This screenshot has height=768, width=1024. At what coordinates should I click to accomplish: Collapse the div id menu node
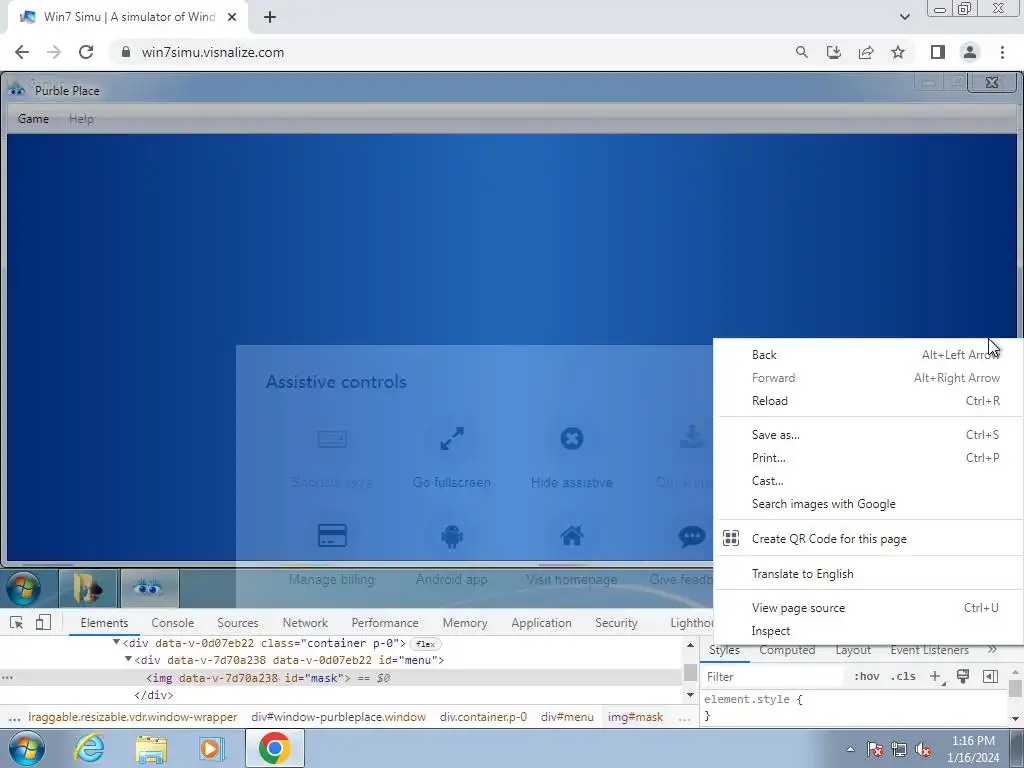click(128, 660)
